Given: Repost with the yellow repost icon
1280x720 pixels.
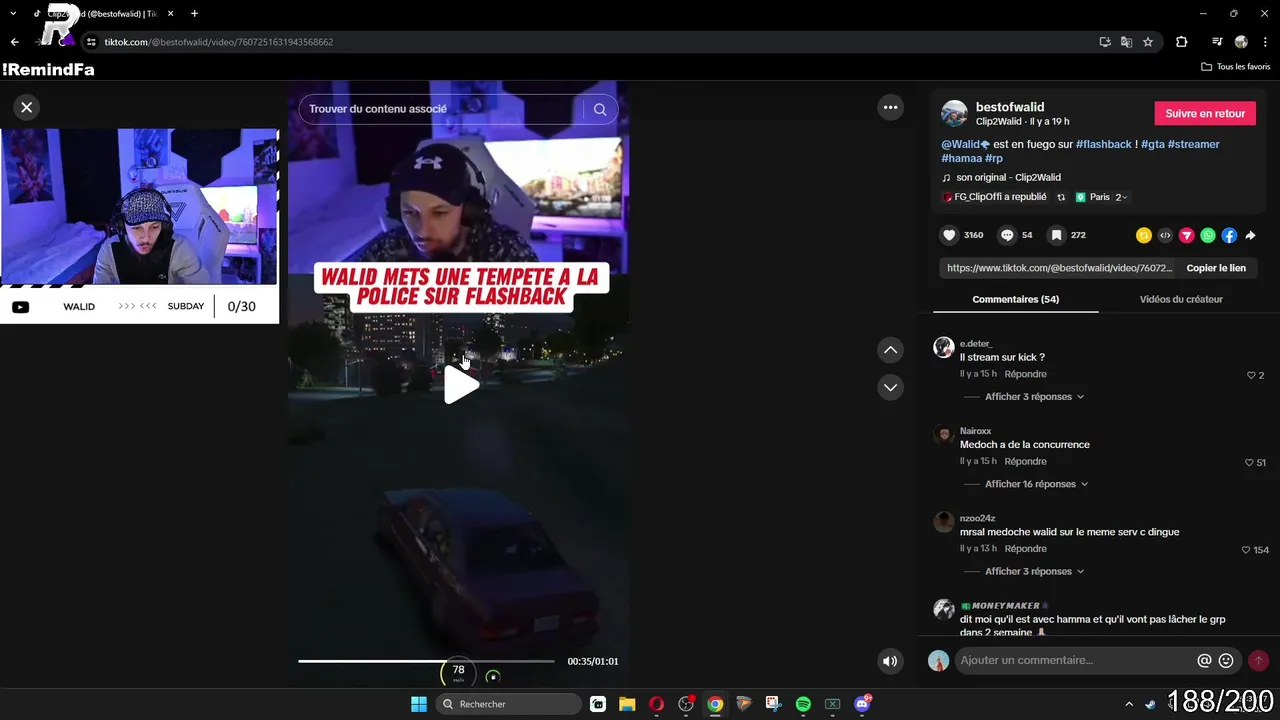Looking at the screenshot, I should (1144, 235).
